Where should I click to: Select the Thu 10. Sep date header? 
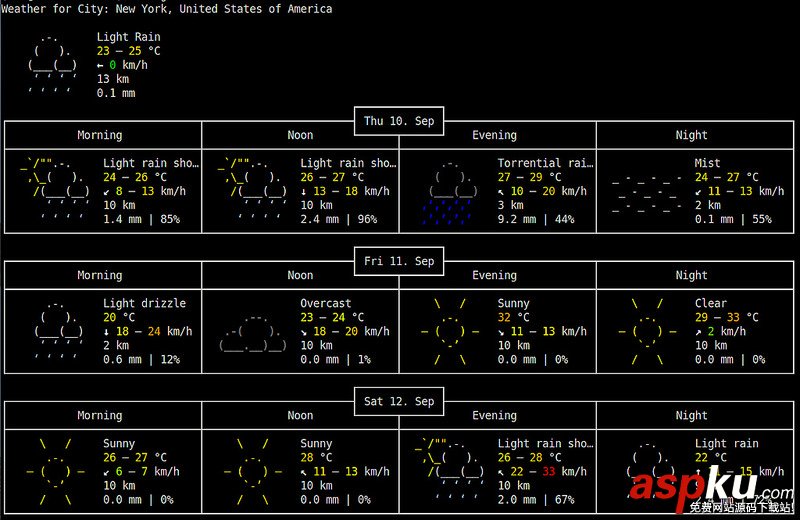(x=399, y=121)
